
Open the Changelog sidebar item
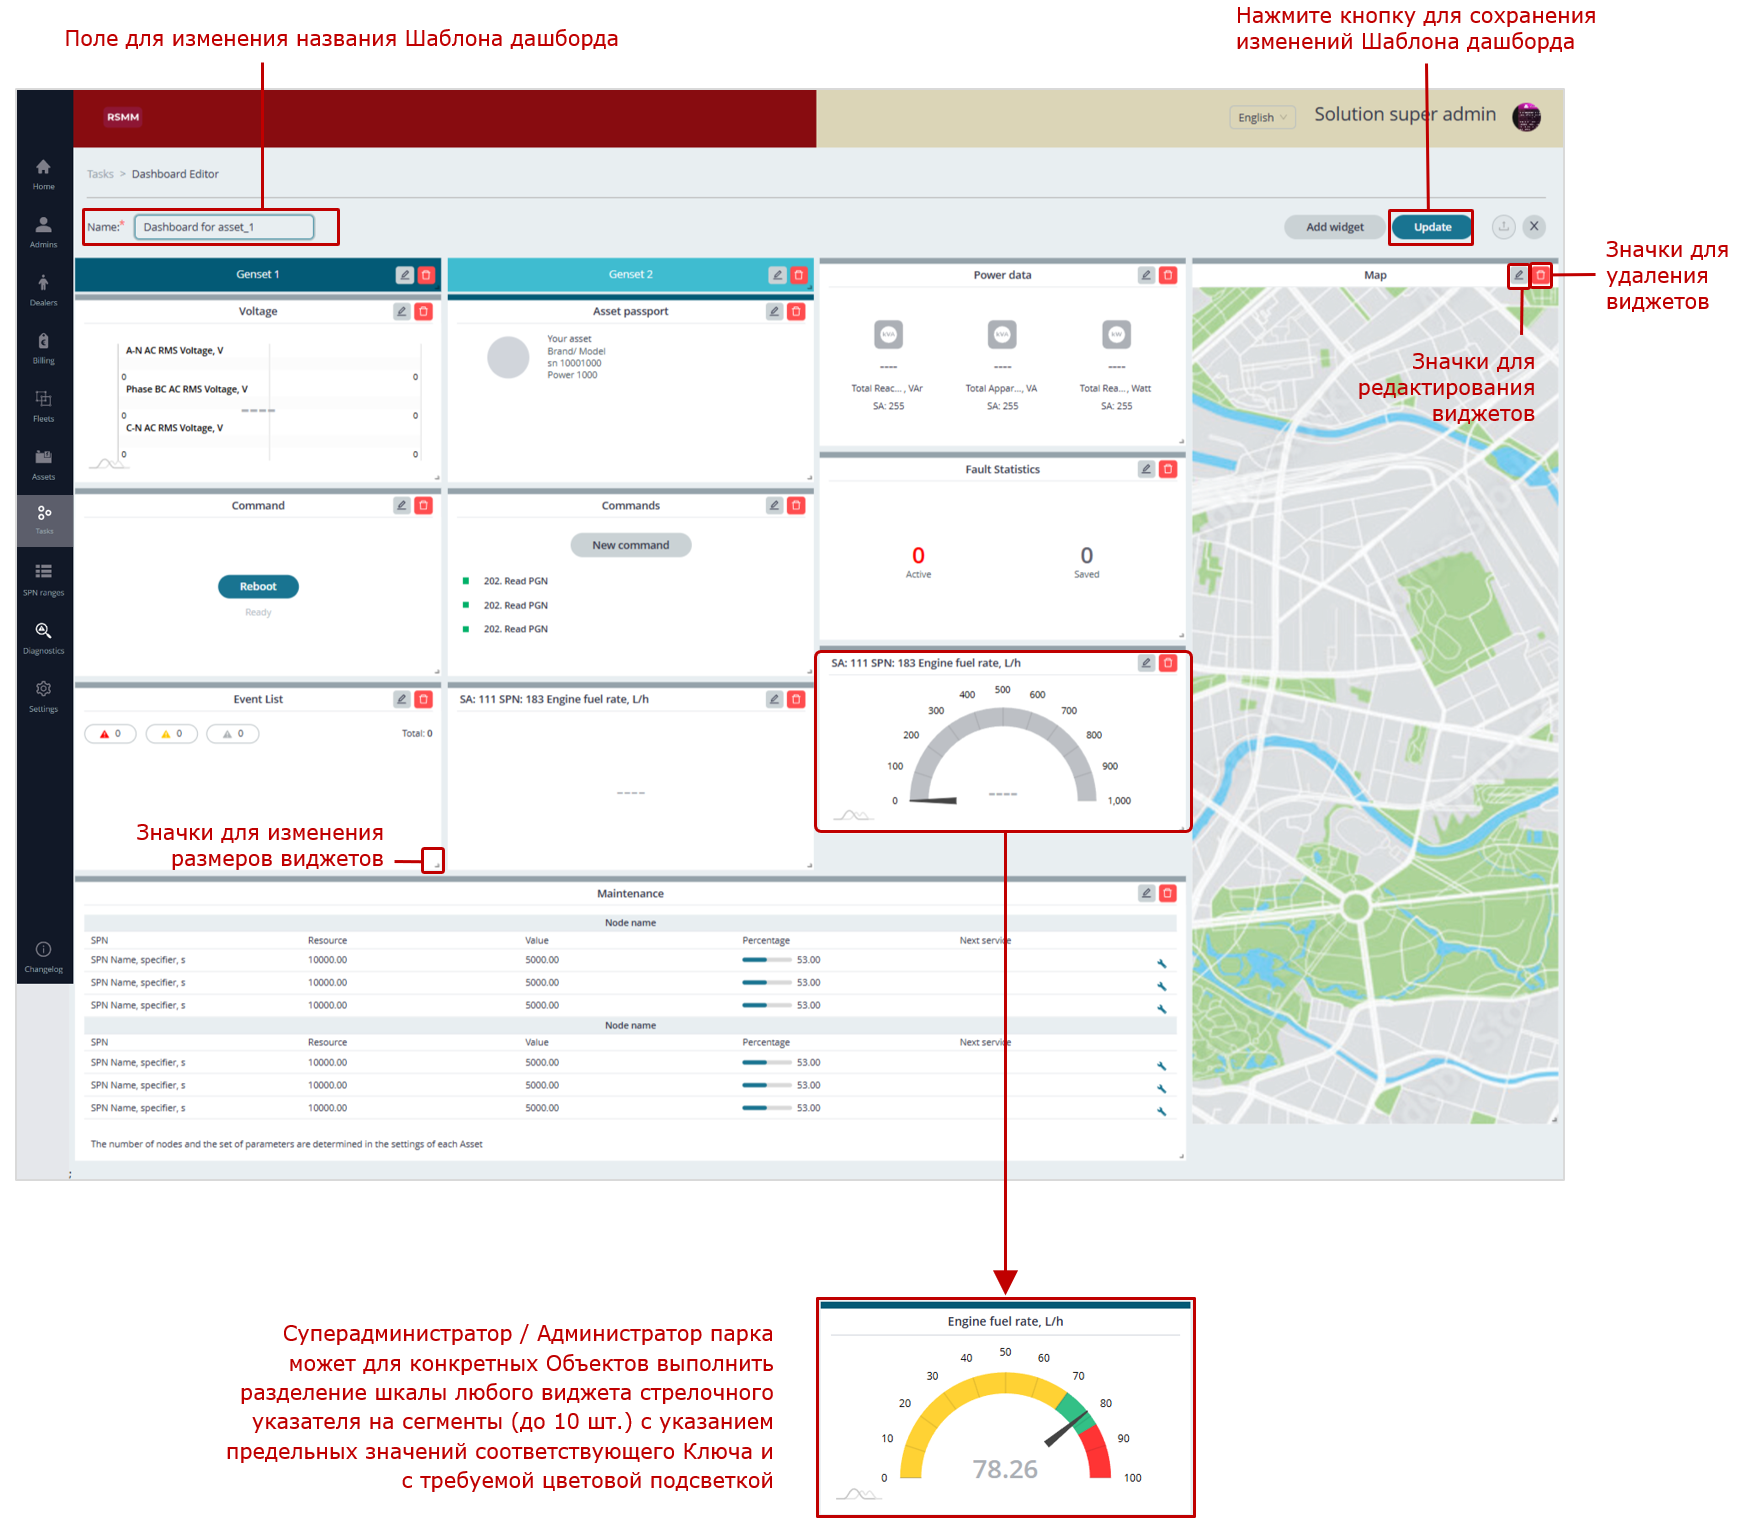43,956
